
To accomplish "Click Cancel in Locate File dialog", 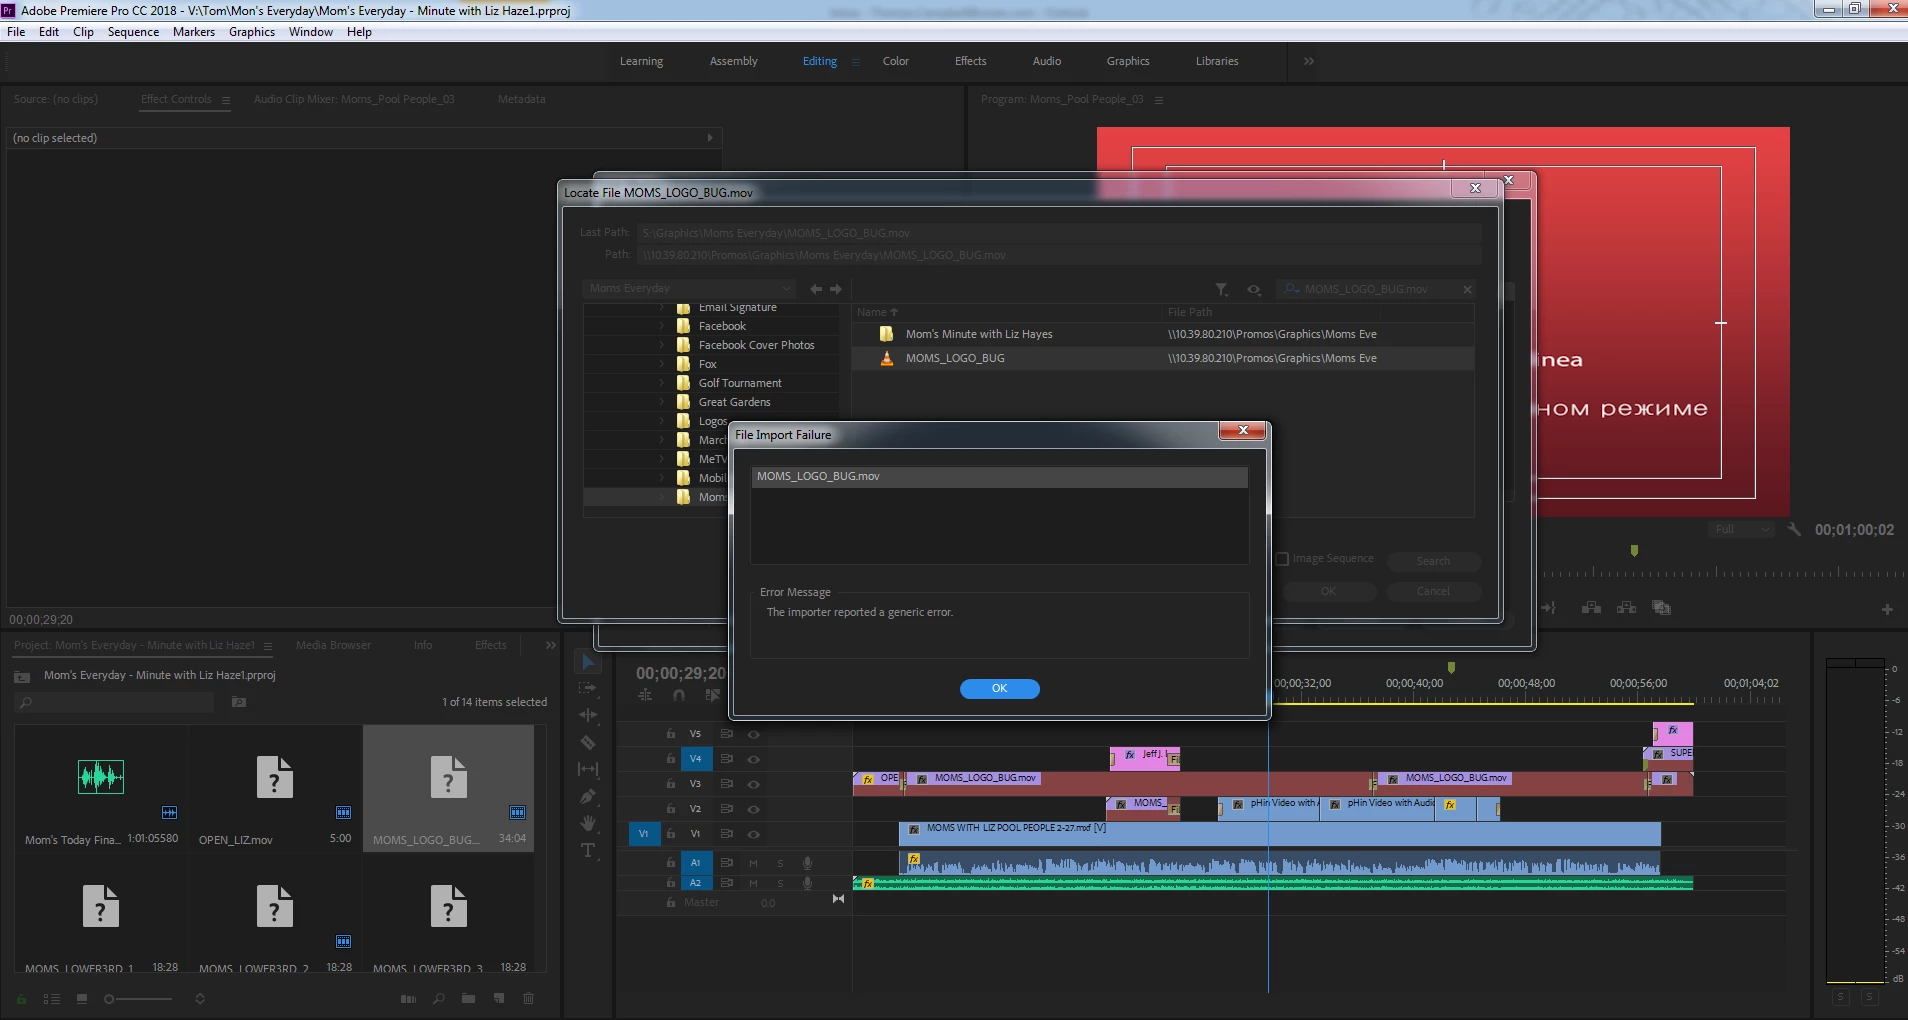I will [1433, 591].
